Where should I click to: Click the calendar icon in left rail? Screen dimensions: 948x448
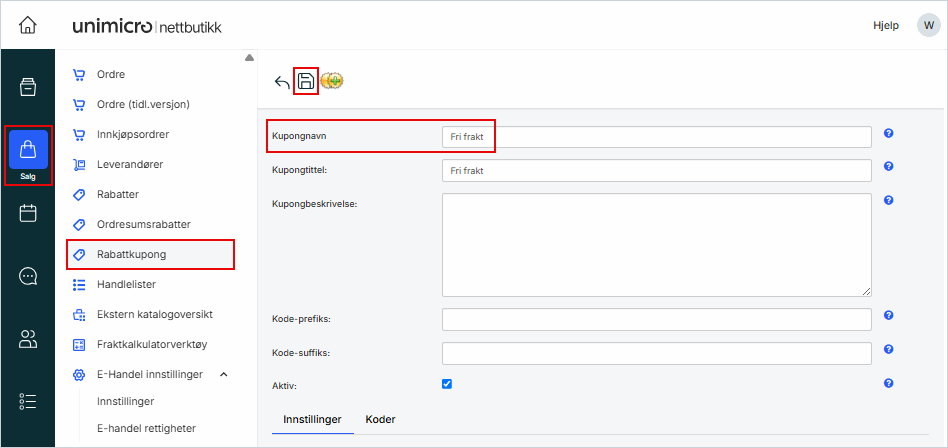[28, 213]
